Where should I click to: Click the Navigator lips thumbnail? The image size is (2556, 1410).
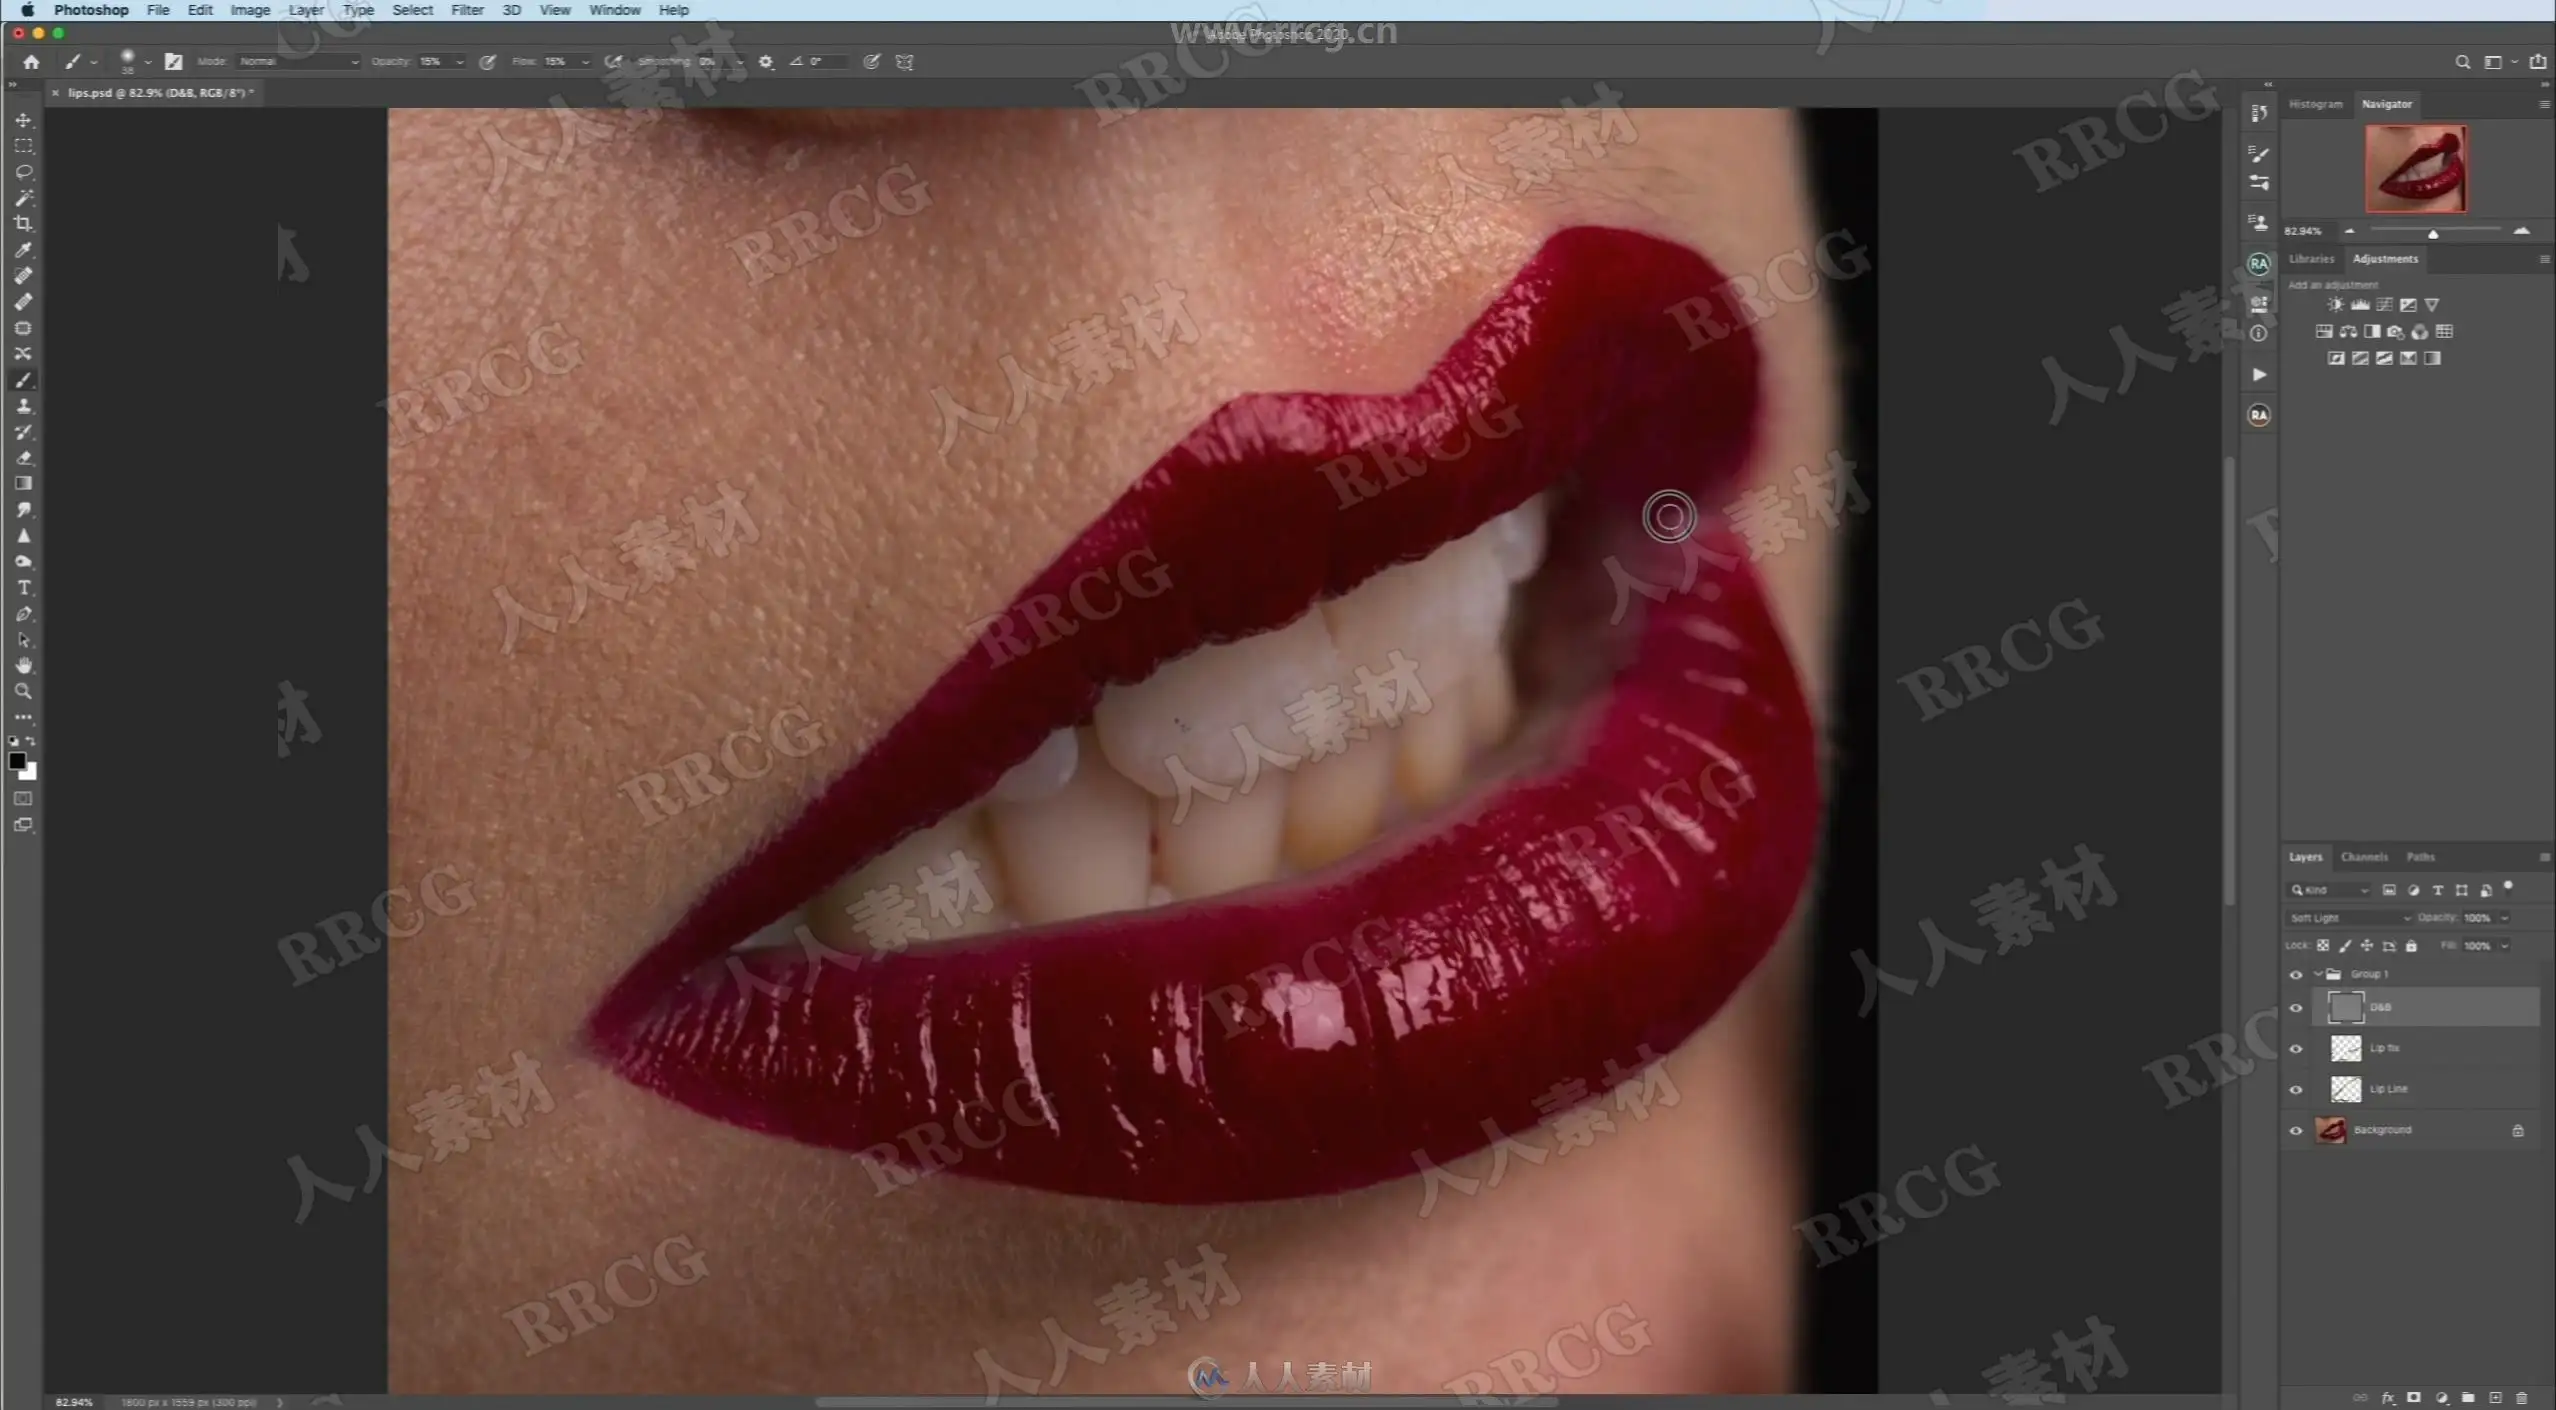(2415, 168)
